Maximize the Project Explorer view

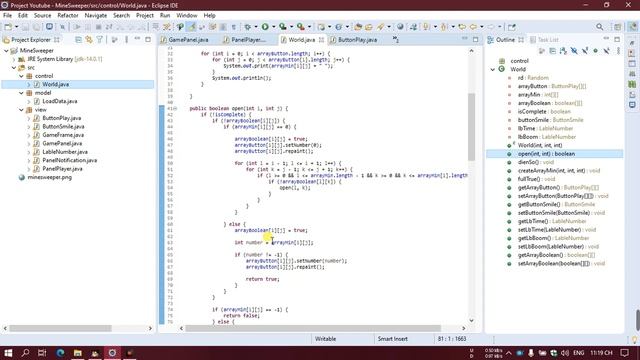tap(148, 39)
